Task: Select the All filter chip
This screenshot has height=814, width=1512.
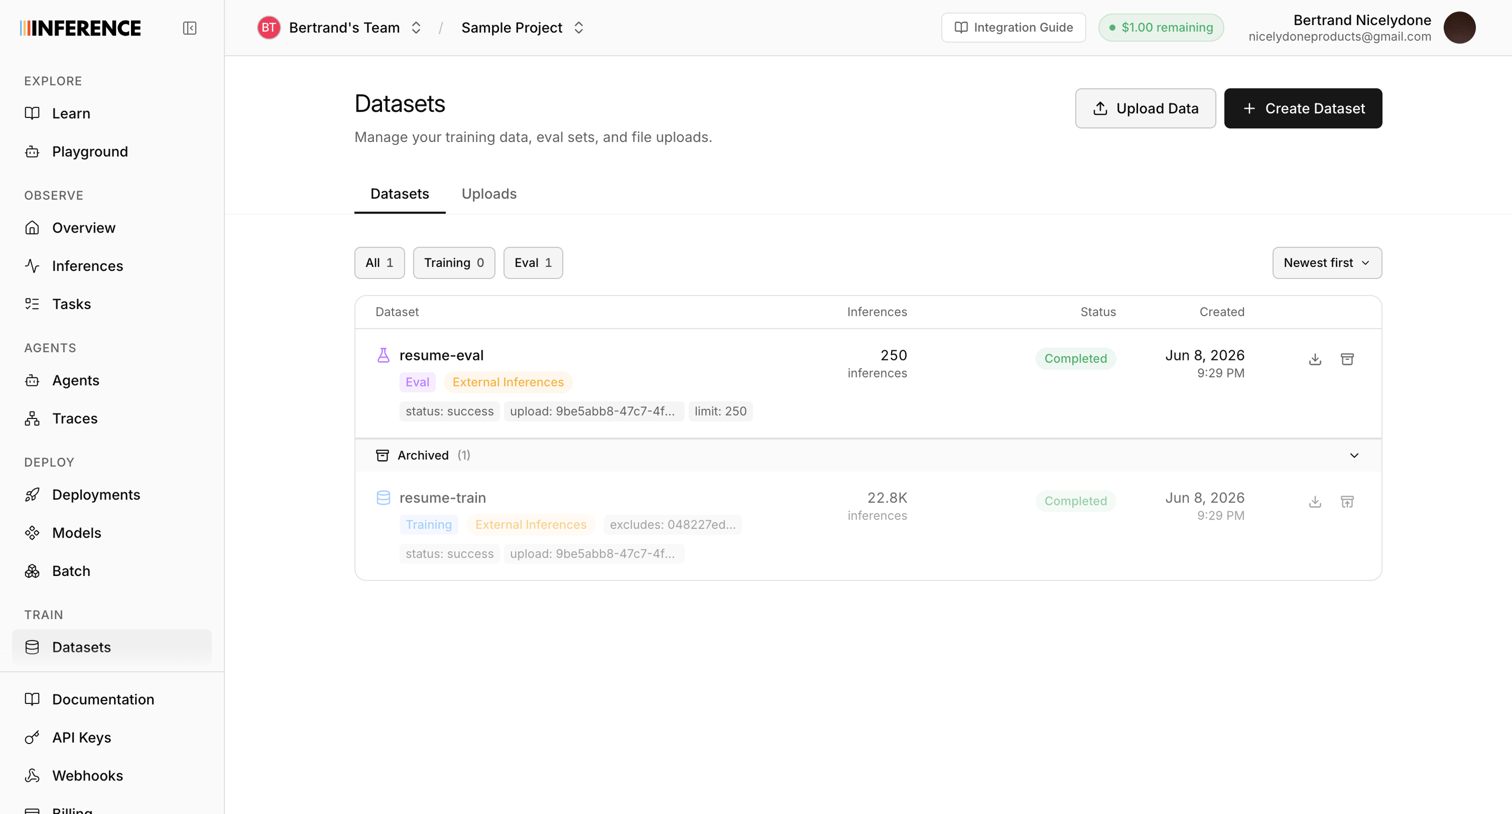Action: pyautogui.click(x=380, y=263)
